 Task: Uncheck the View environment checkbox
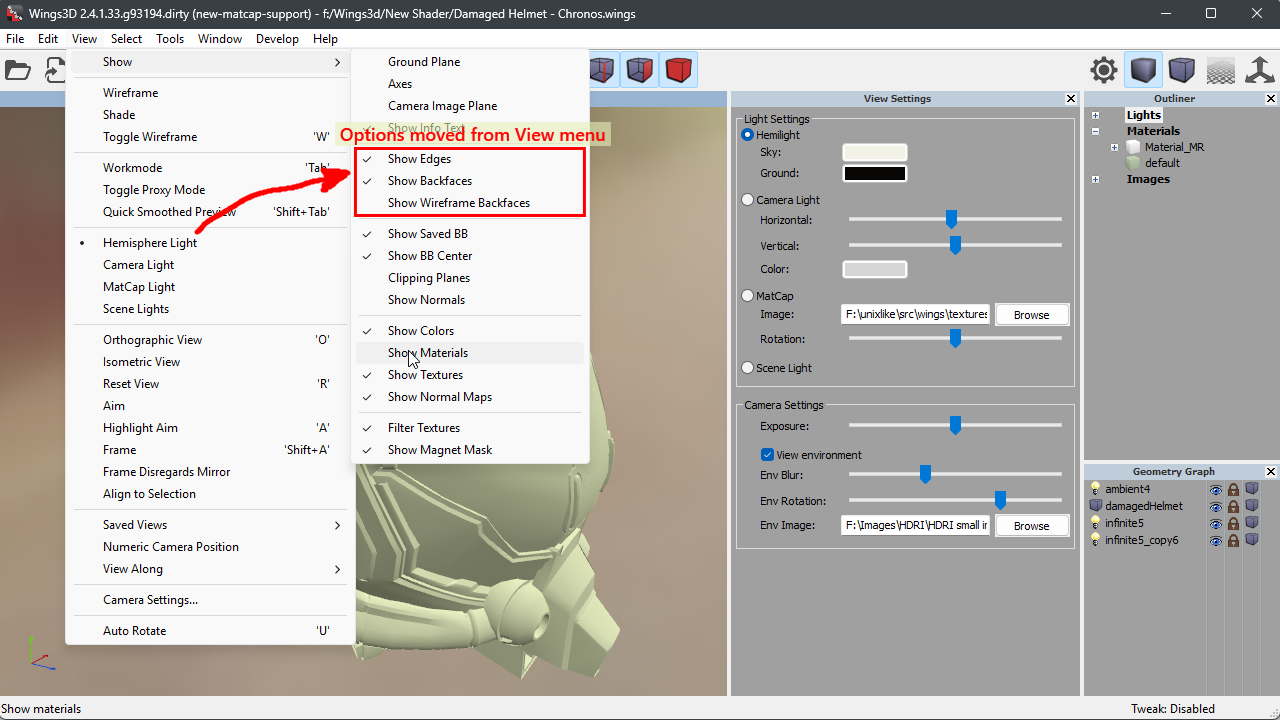(767, 455)
